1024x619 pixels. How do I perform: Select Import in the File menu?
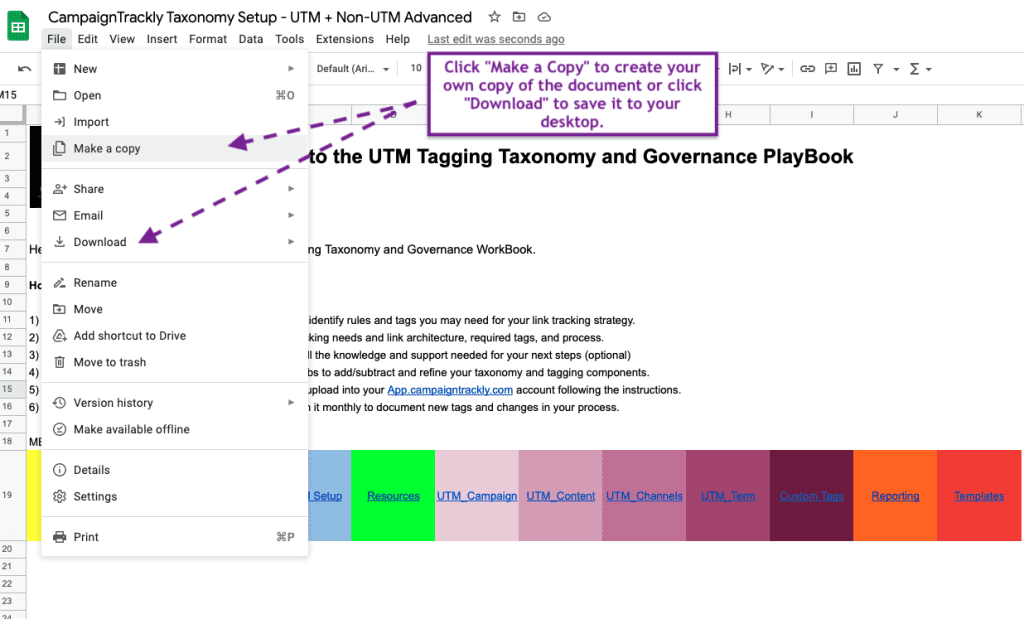point(174,122)
